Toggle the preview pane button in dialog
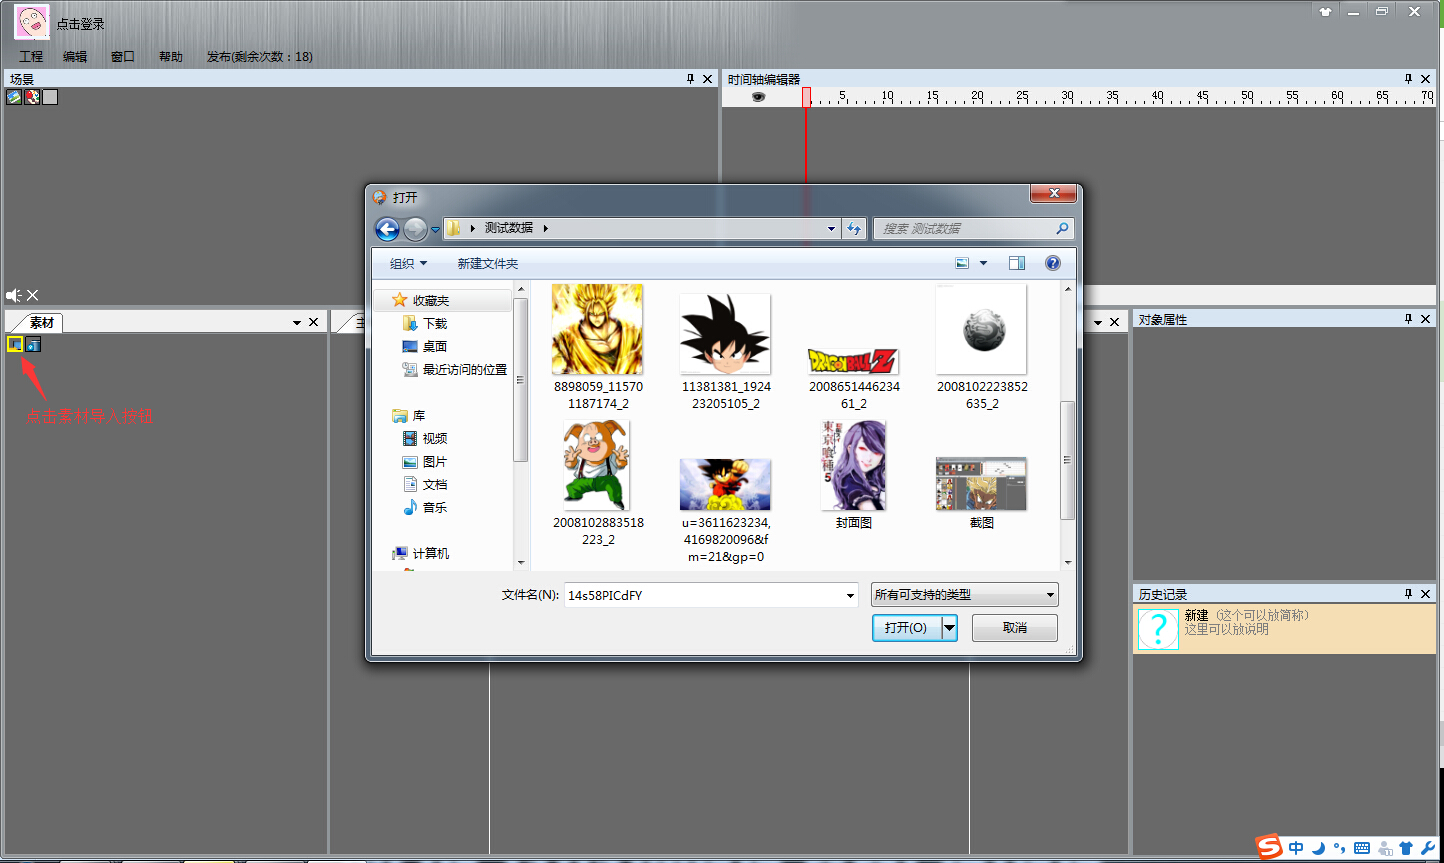1444x863 pixels. pyautogui.click(x=1017, y=263)
